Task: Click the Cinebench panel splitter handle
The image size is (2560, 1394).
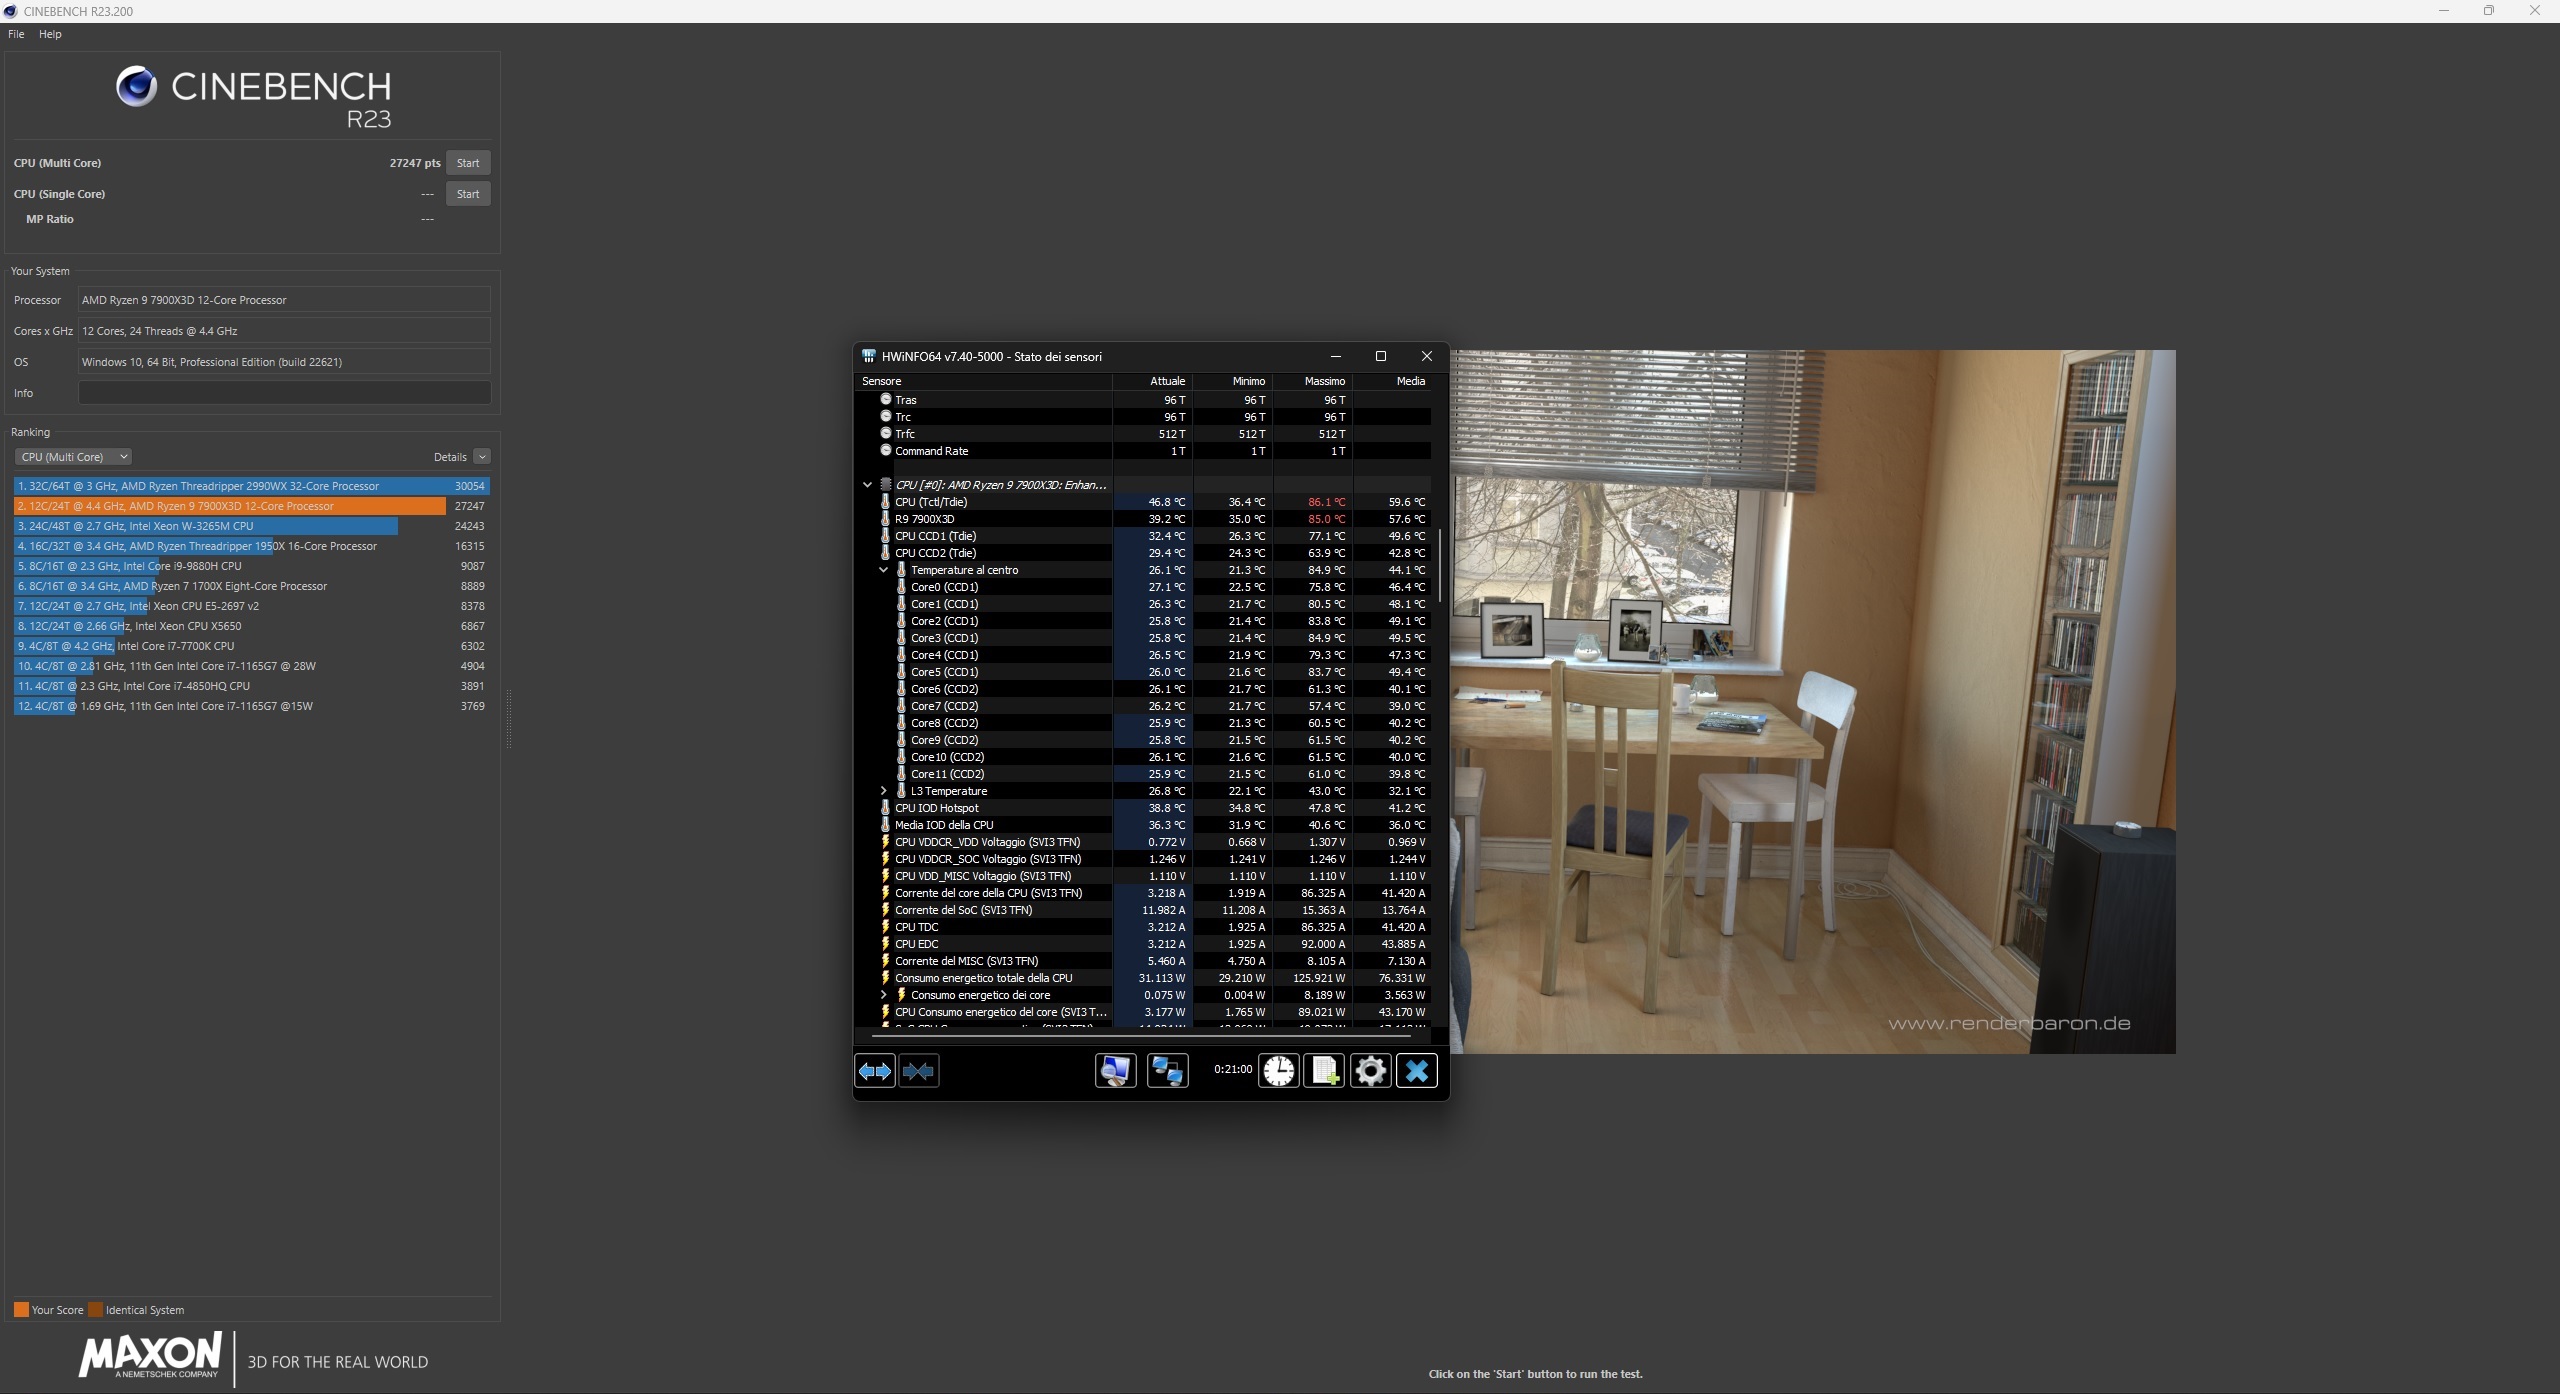Action: [508, 718]
